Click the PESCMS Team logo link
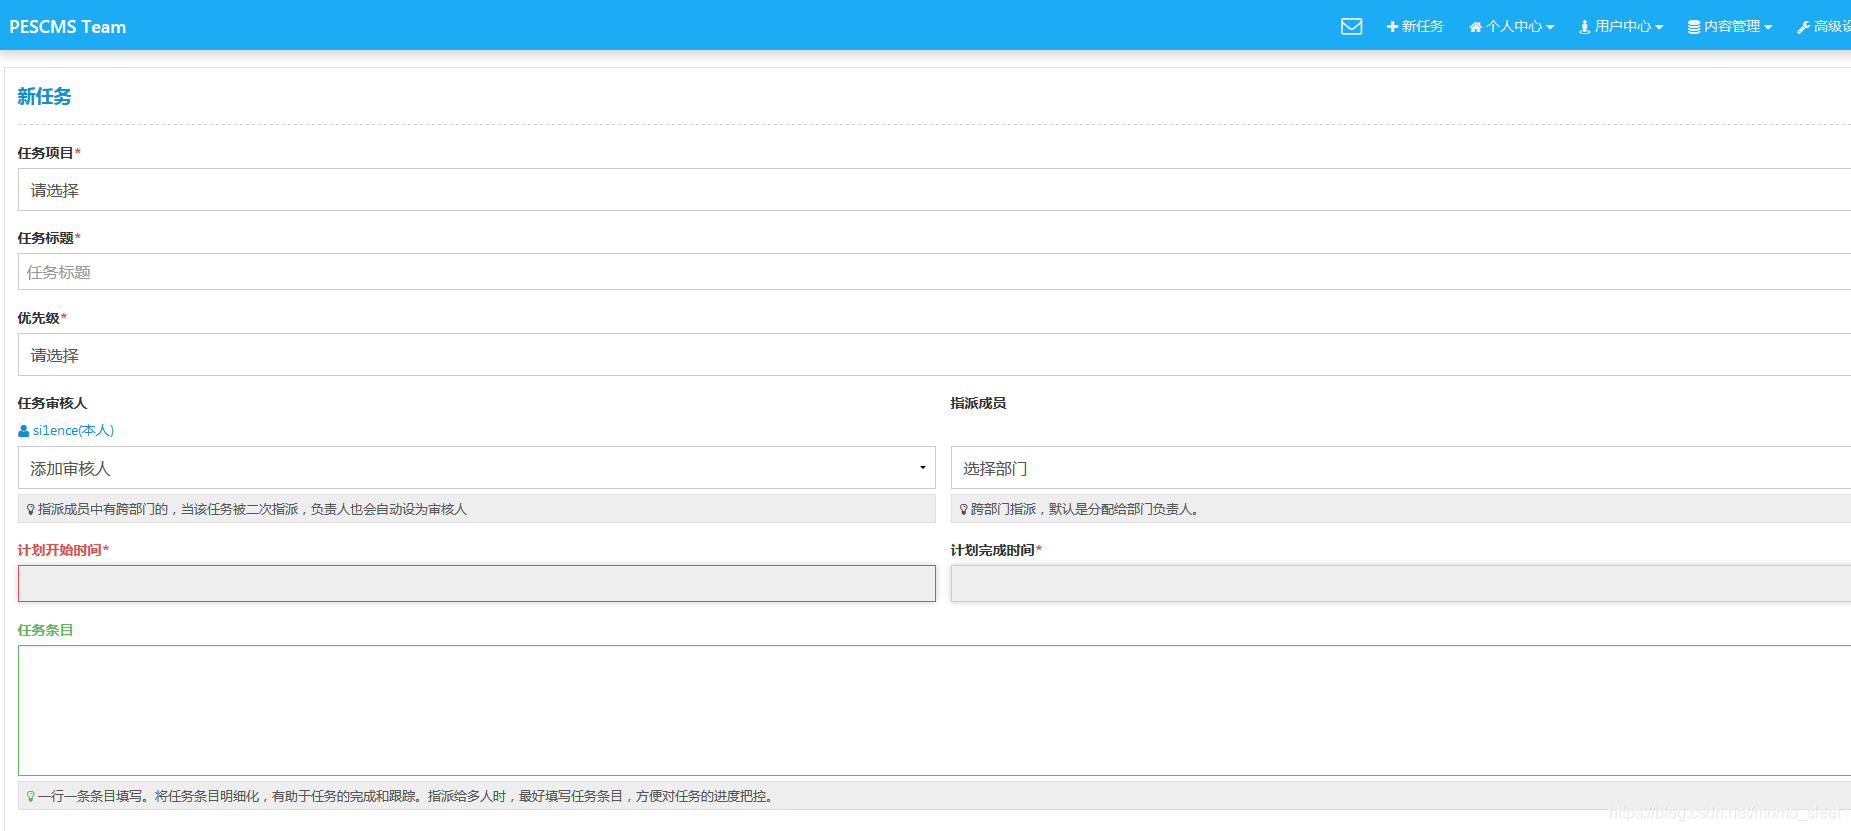This screenshot has width=1851, height=831. pyautogui.click(x=68, y=27)
